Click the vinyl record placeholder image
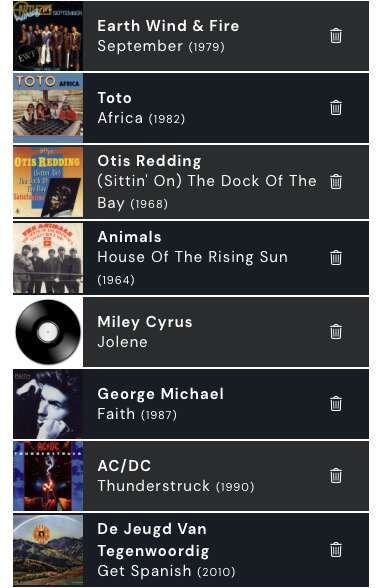Image resolution: width=380 pixels, height=588 pixels. [x=48, y=332]
